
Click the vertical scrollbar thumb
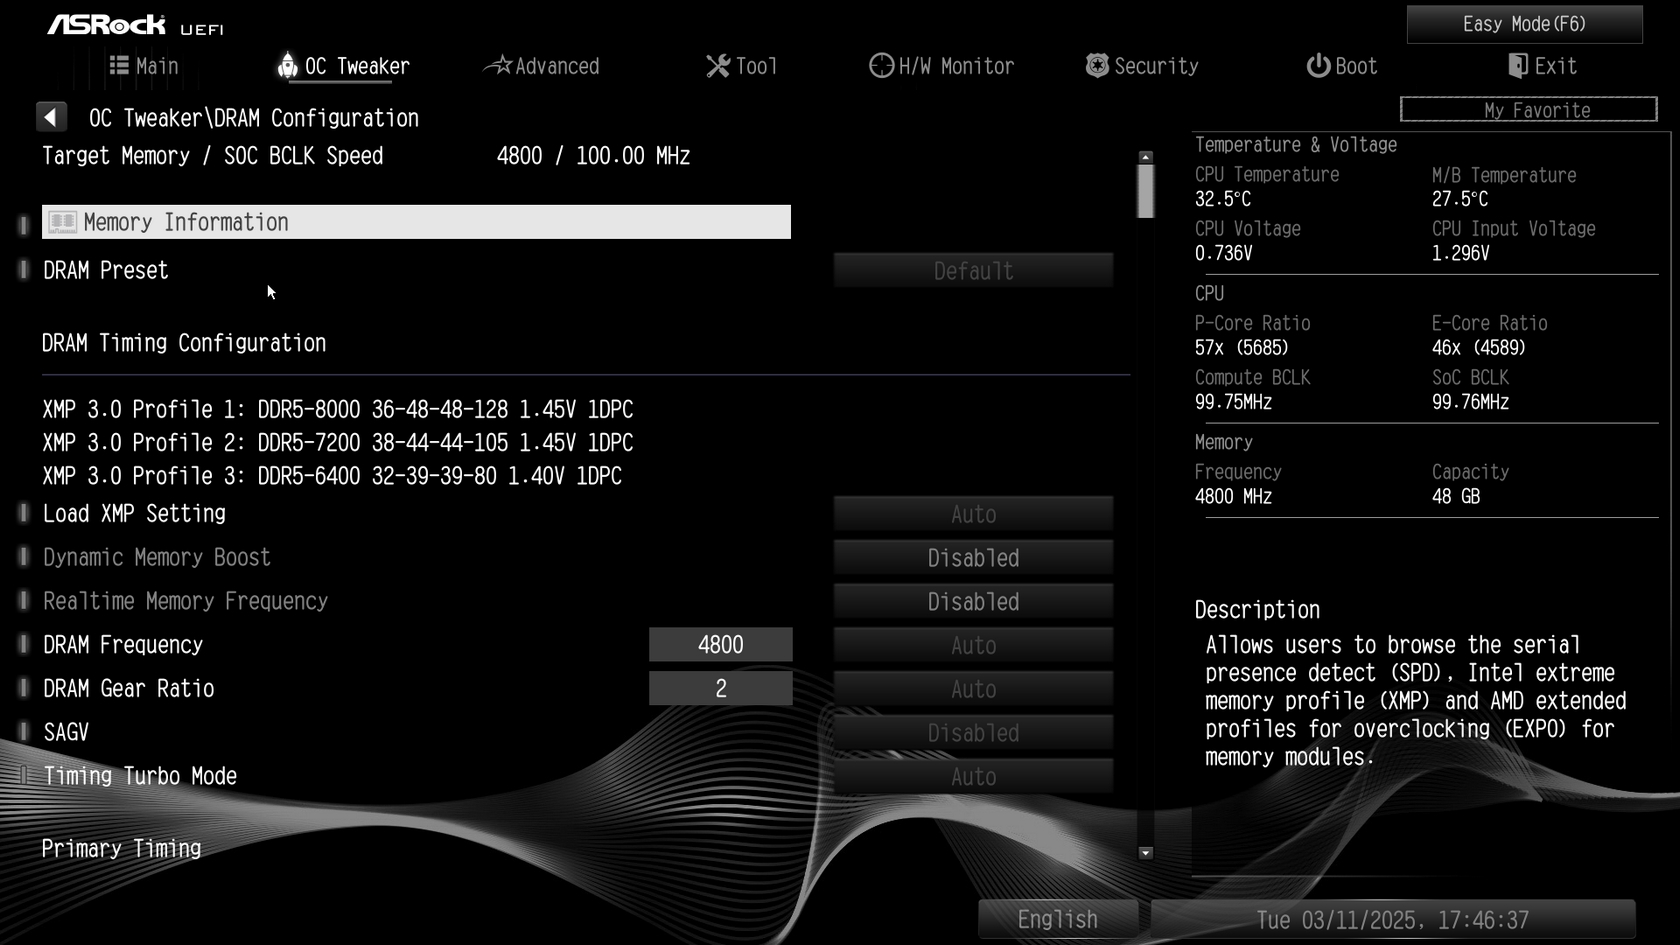tap(1146, 190)
